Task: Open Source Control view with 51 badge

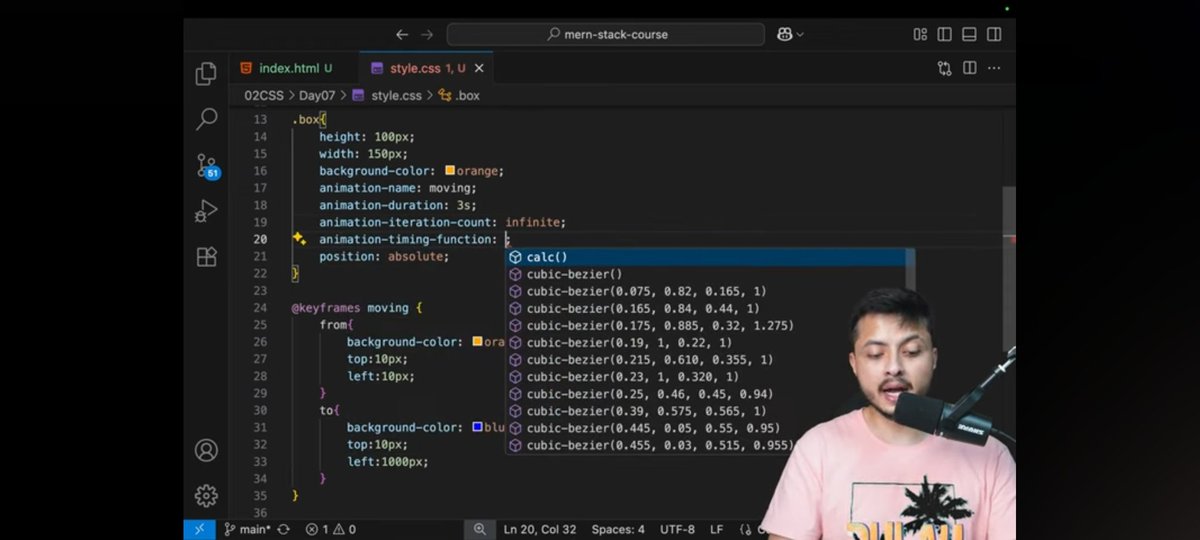Action: pyautogui.click(x=207, y=165)
